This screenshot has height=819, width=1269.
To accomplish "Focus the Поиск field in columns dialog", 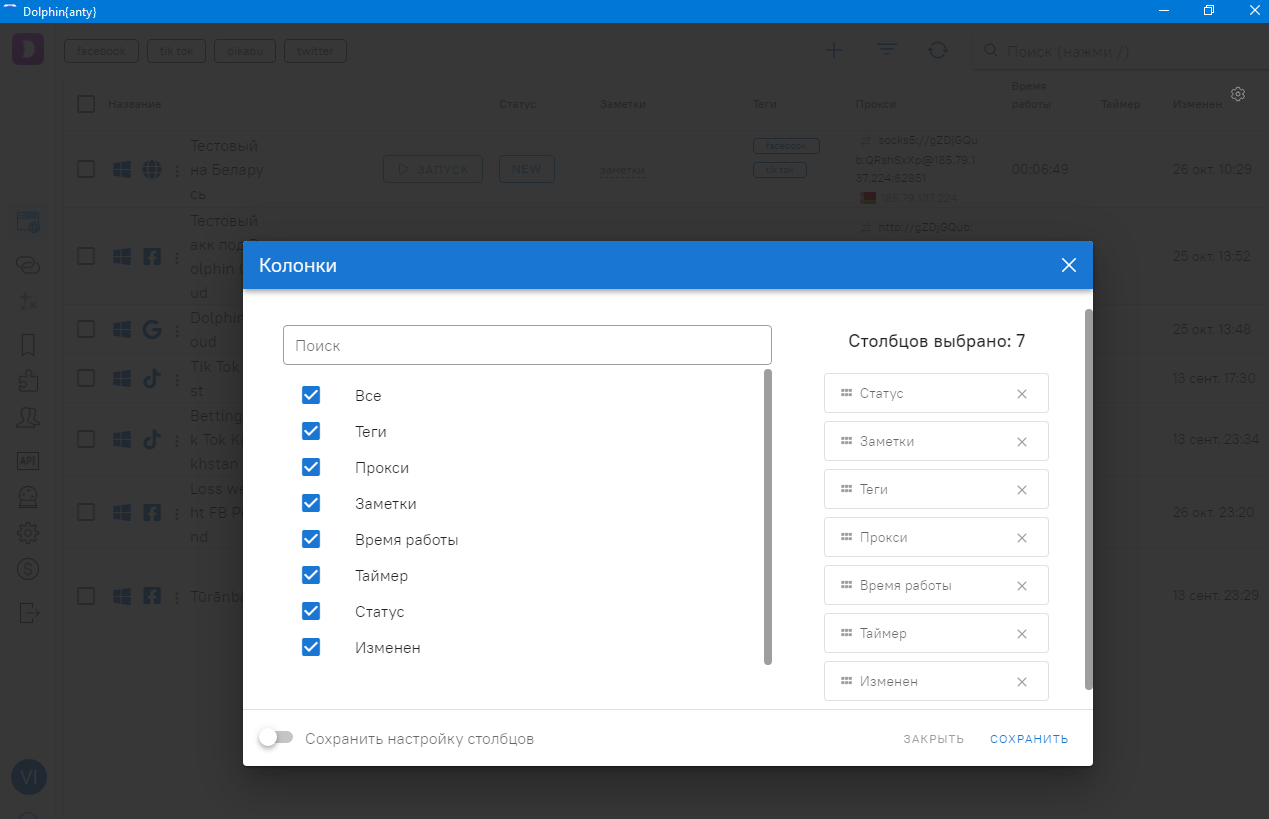I will [x=527, y=345].
